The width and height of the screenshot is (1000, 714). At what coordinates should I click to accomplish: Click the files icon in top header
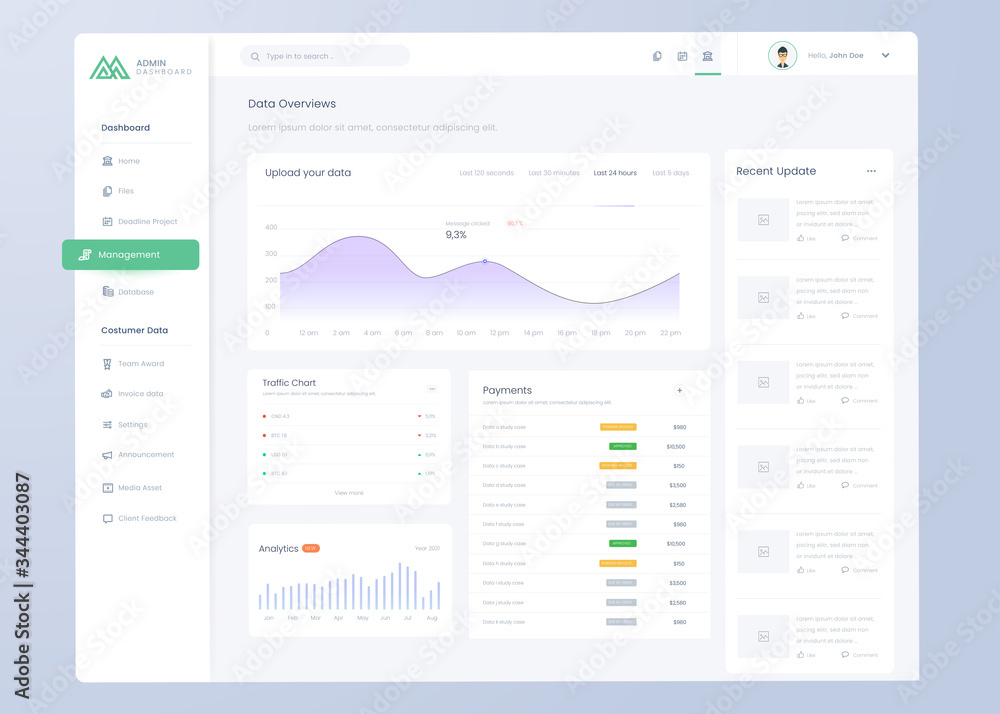657,56
